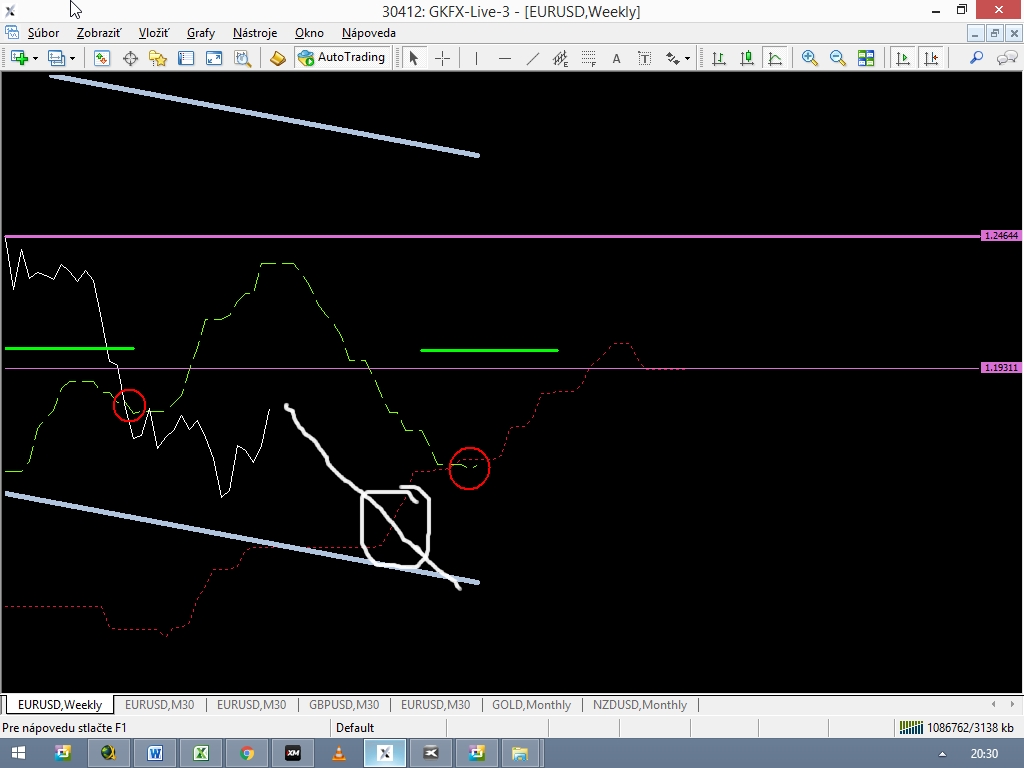Select the Crosshair cursor tool
Viewport: 1024px width, 768px height.
click(442, 58)
